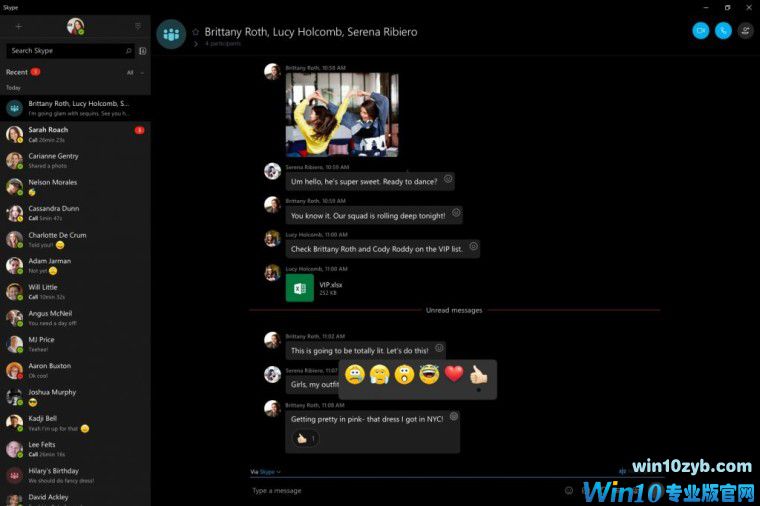The image size is (760, 506).
Task: Click the conversation title Brittany Roth, Lucy Holcomb, Serena Ribiero
Action: [x=311, y=32]
